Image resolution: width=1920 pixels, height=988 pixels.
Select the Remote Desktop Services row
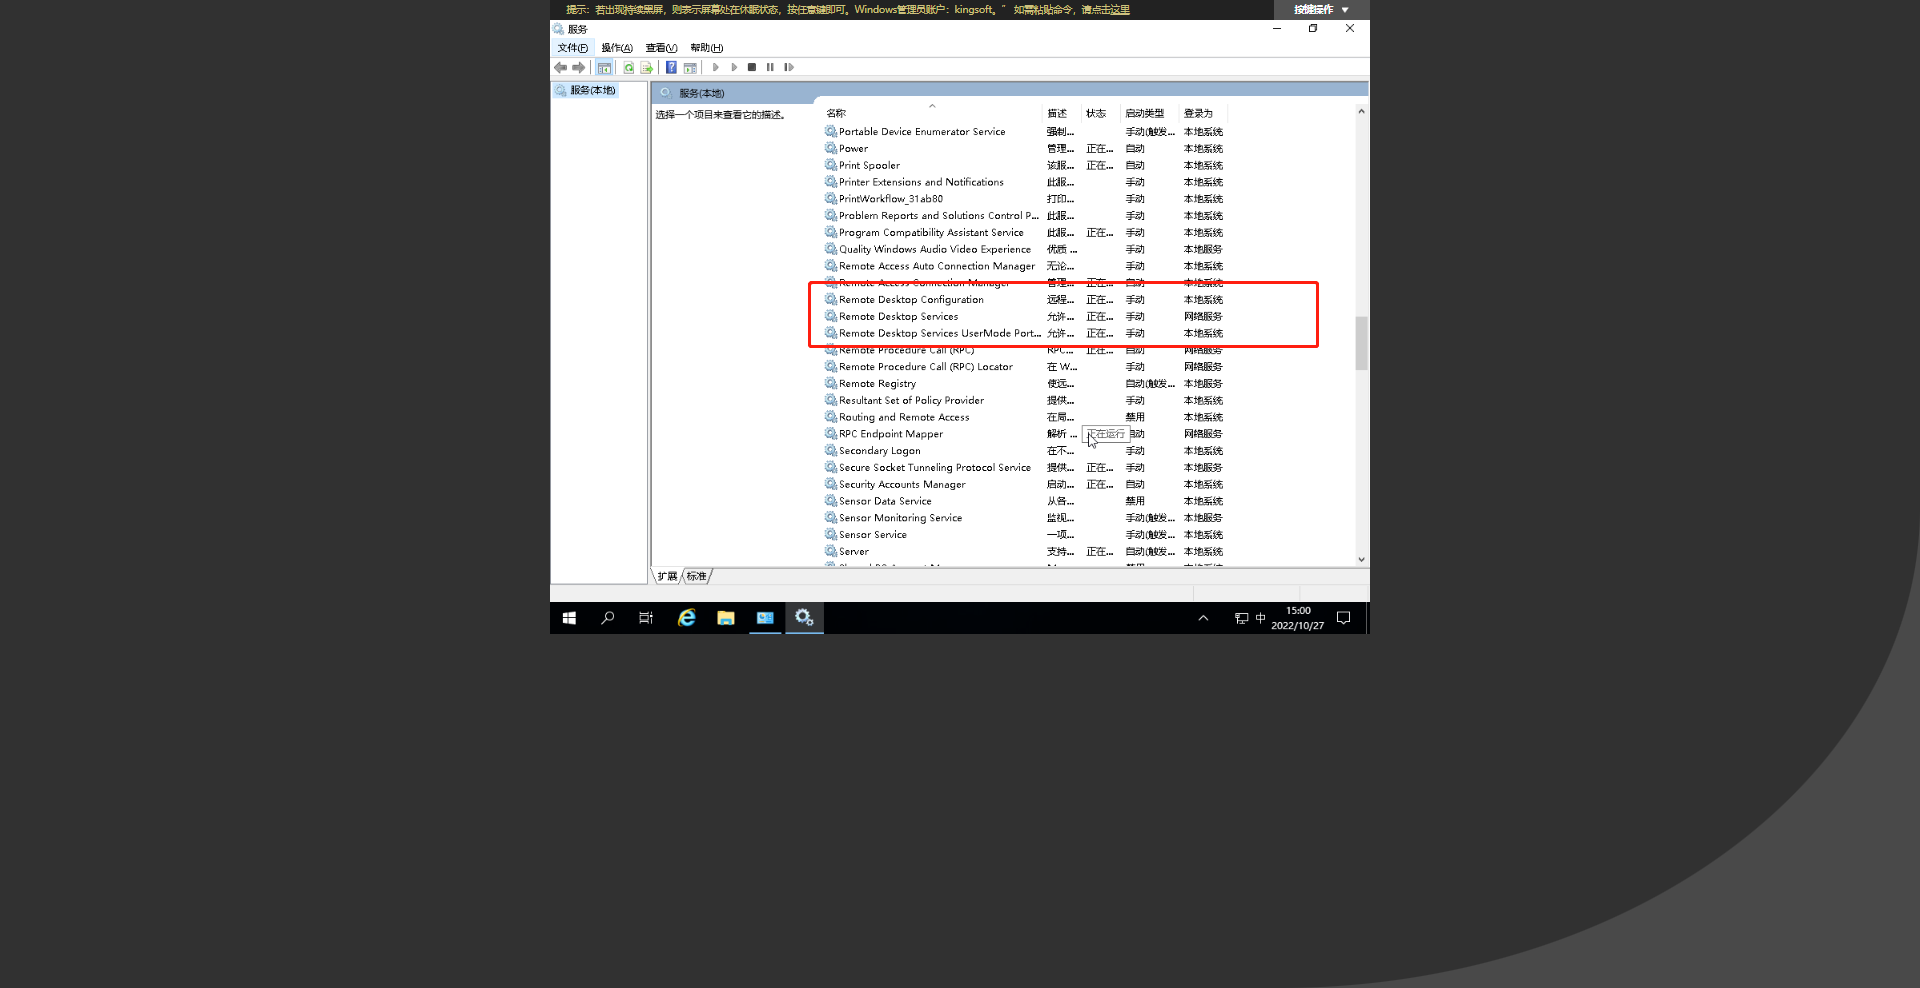[1025, 317]
